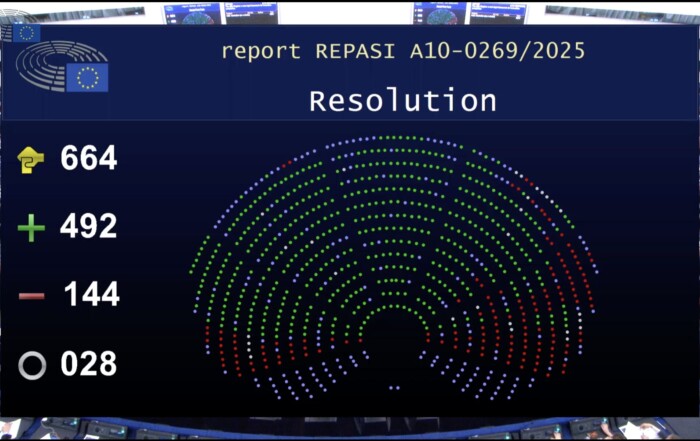Image resolution: width=700 pixels, height=441 pixels.
Task: Click the EU flag beside hemicycle logo
Action: click(88, 77)
